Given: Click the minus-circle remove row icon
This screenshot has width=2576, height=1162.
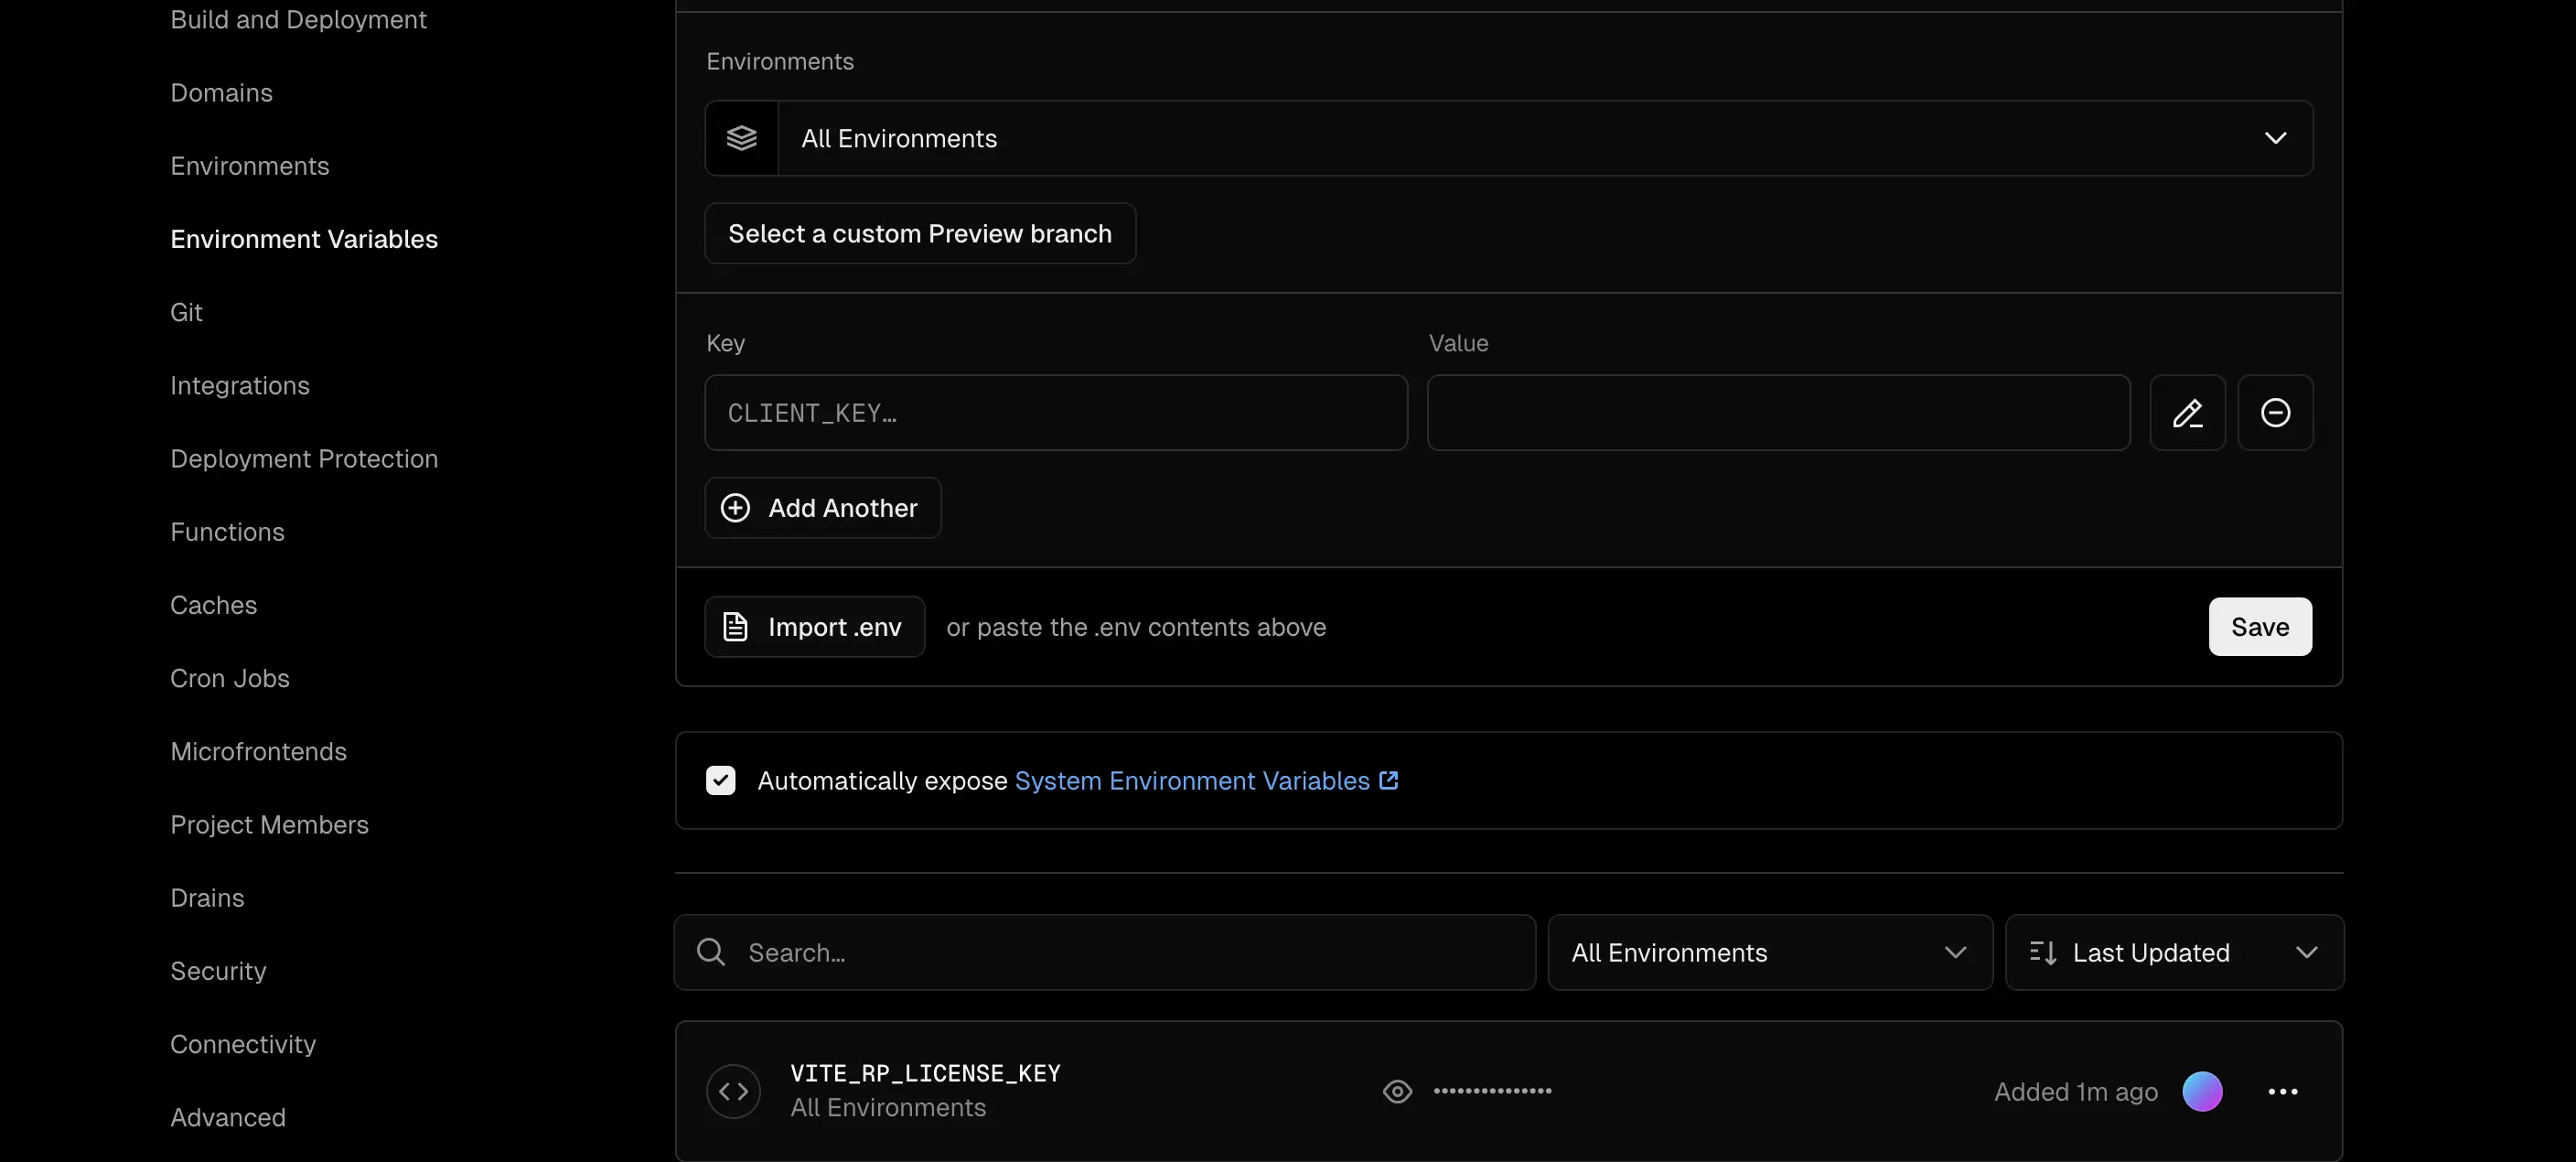Looking at the screenshot, I should 2275,413.
